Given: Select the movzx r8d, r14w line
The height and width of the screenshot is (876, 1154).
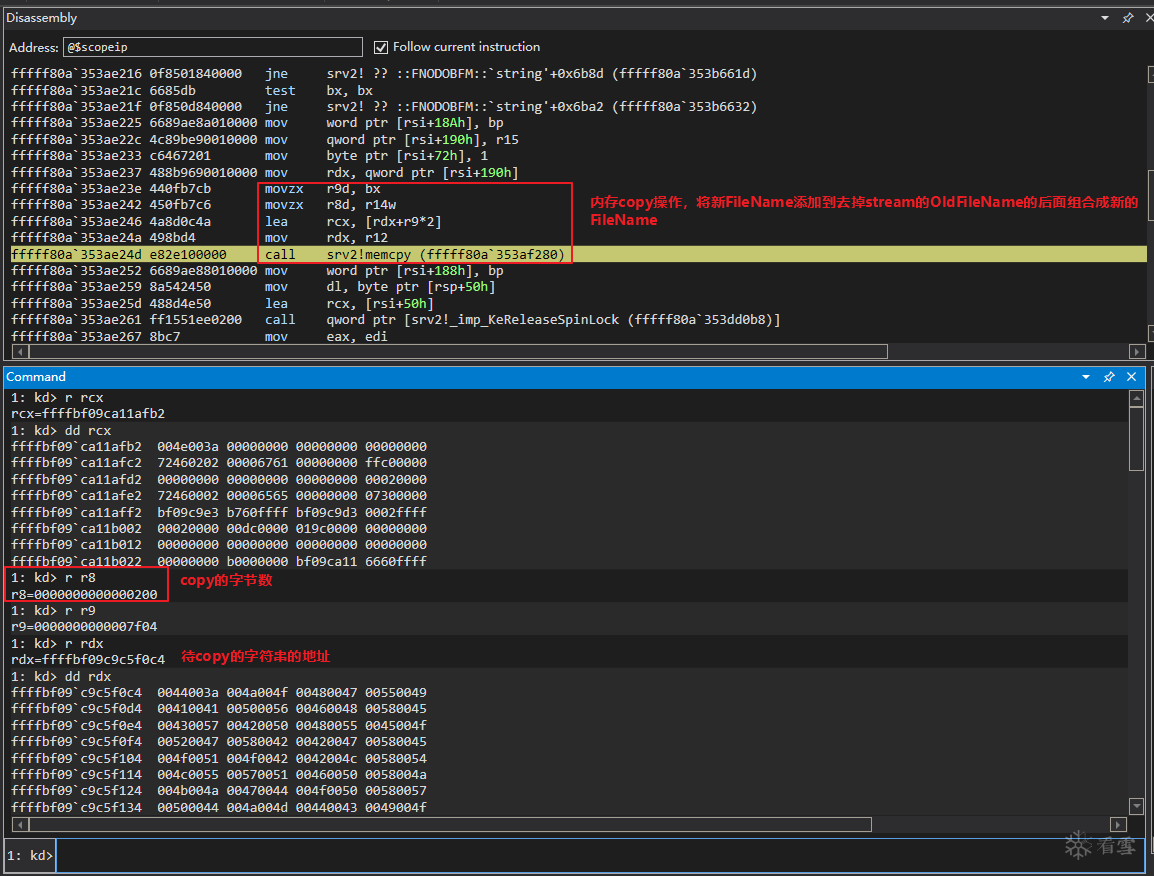Looking at the screenshot, I should (x=204, y=205).
